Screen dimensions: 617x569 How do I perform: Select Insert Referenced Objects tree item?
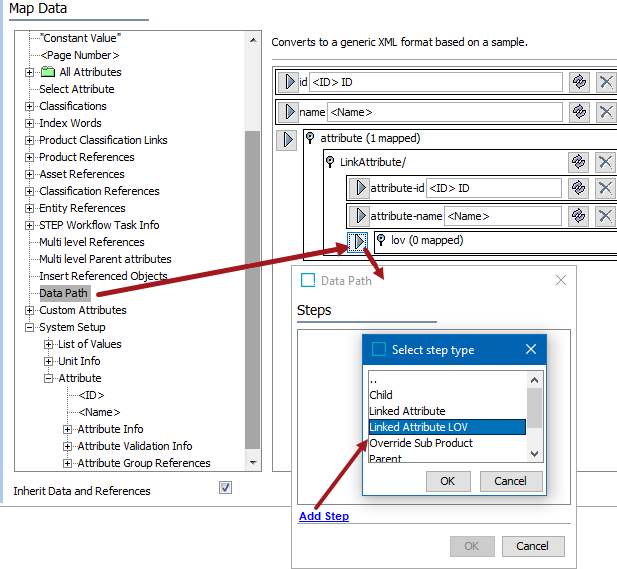pos(103,276)
